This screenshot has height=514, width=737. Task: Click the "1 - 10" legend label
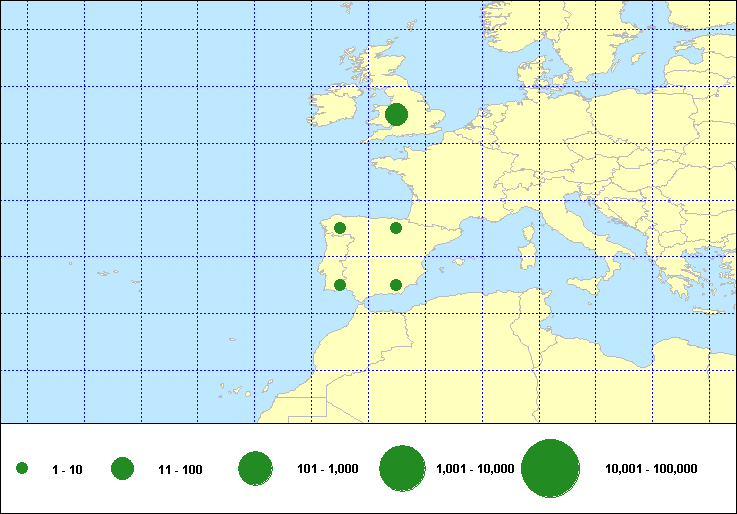pos(67,470)
